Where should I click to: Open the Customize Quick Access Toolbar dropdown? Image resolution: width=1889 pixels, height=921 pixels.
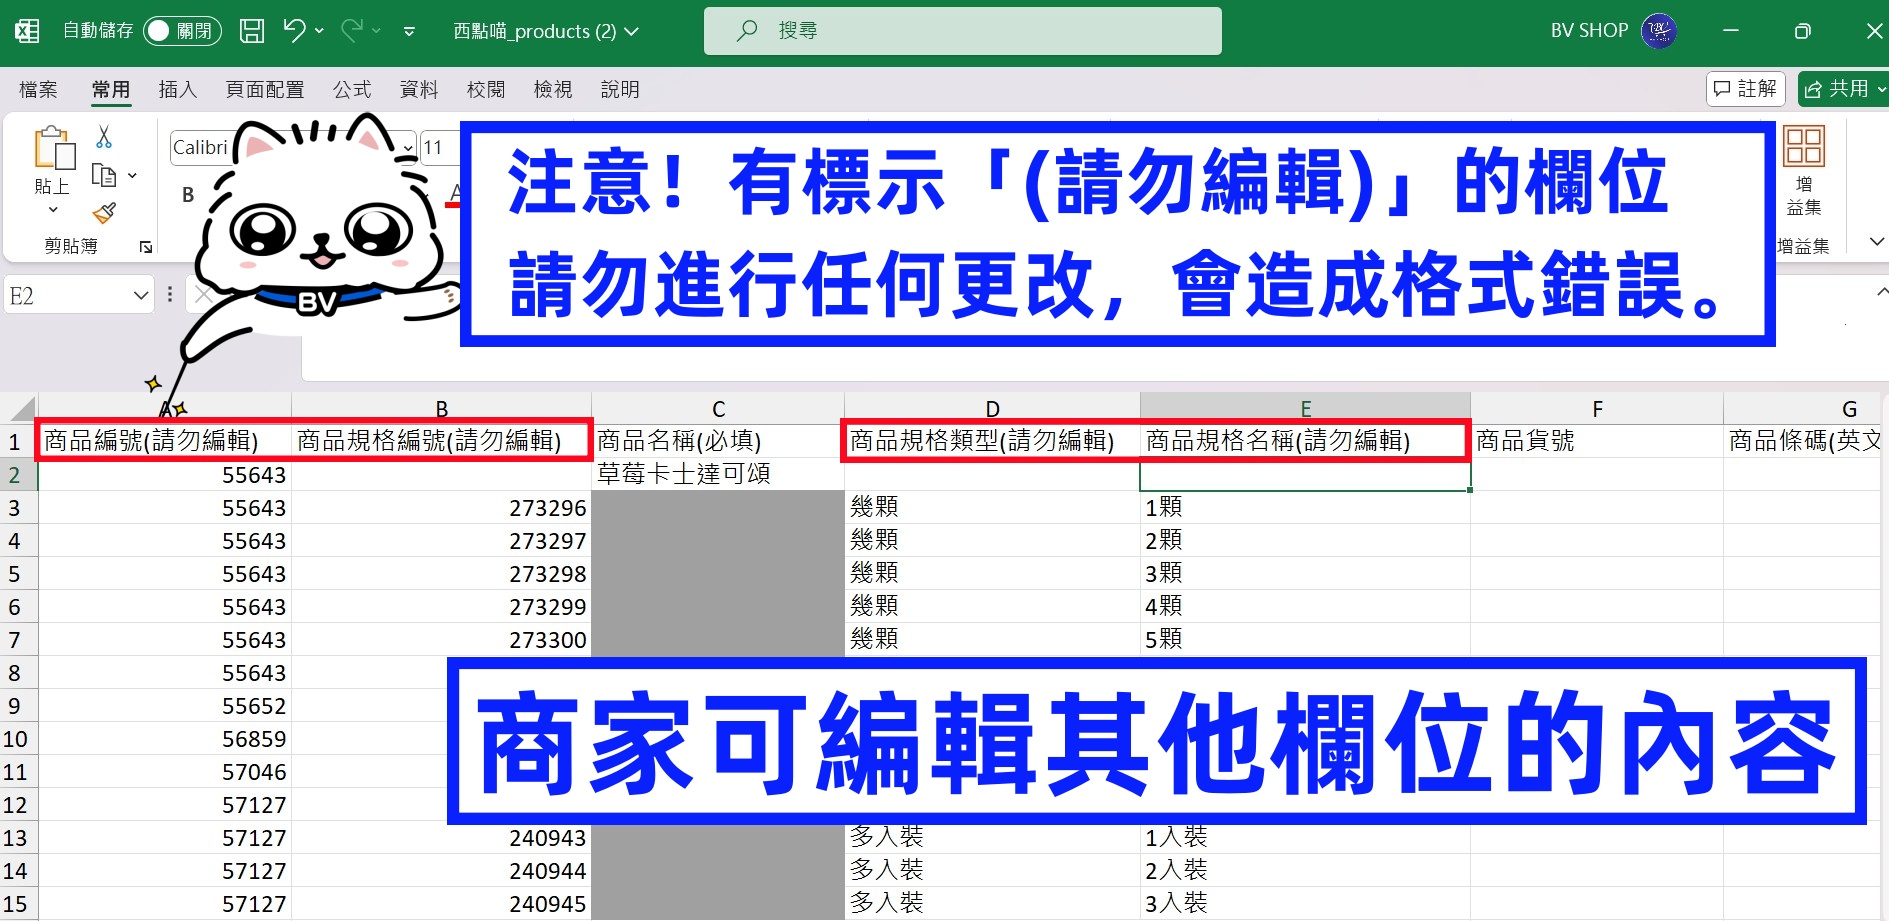(x=409, y=31)
